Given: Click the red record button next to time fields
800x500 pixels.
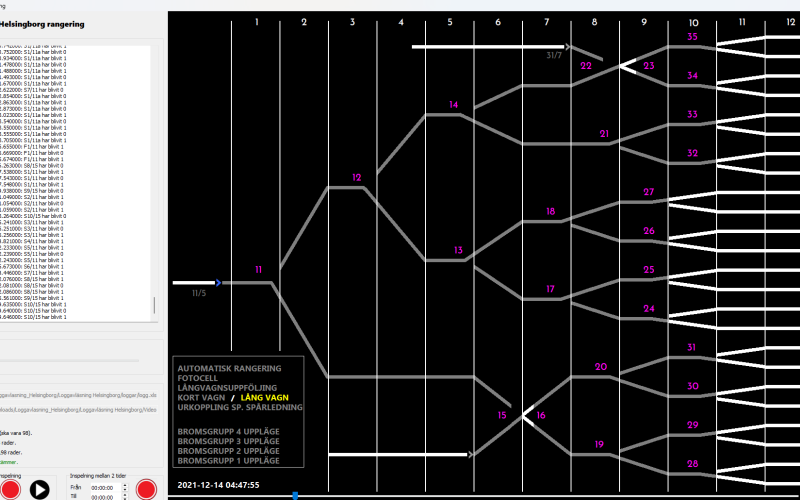Looking at the screenshot, I should pyautogui.click(x=146, y=489).
